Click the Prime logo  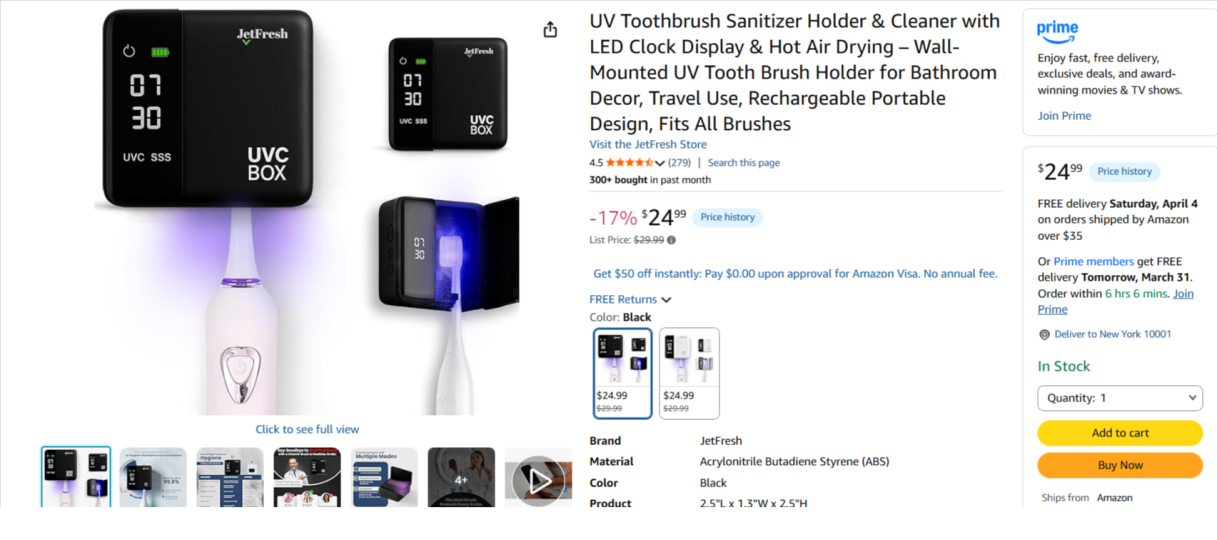pyautogui.click(x=1058, y=32)
